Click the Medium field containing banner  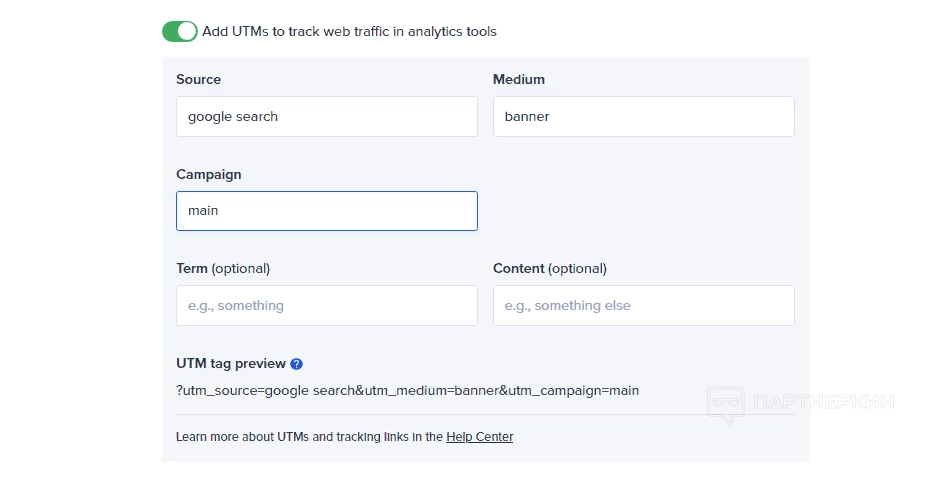click(x=643, y=117)
